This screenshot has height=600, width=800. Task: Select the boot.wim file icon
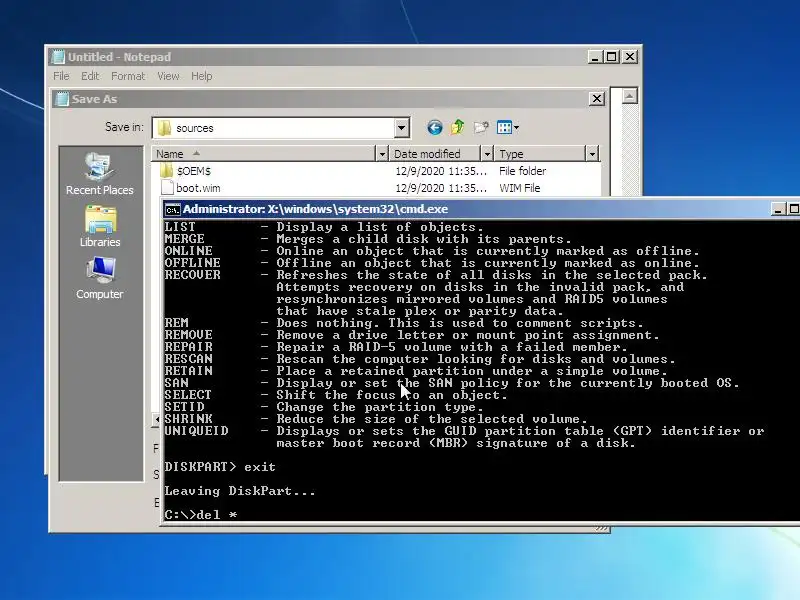tap(167, 188)
